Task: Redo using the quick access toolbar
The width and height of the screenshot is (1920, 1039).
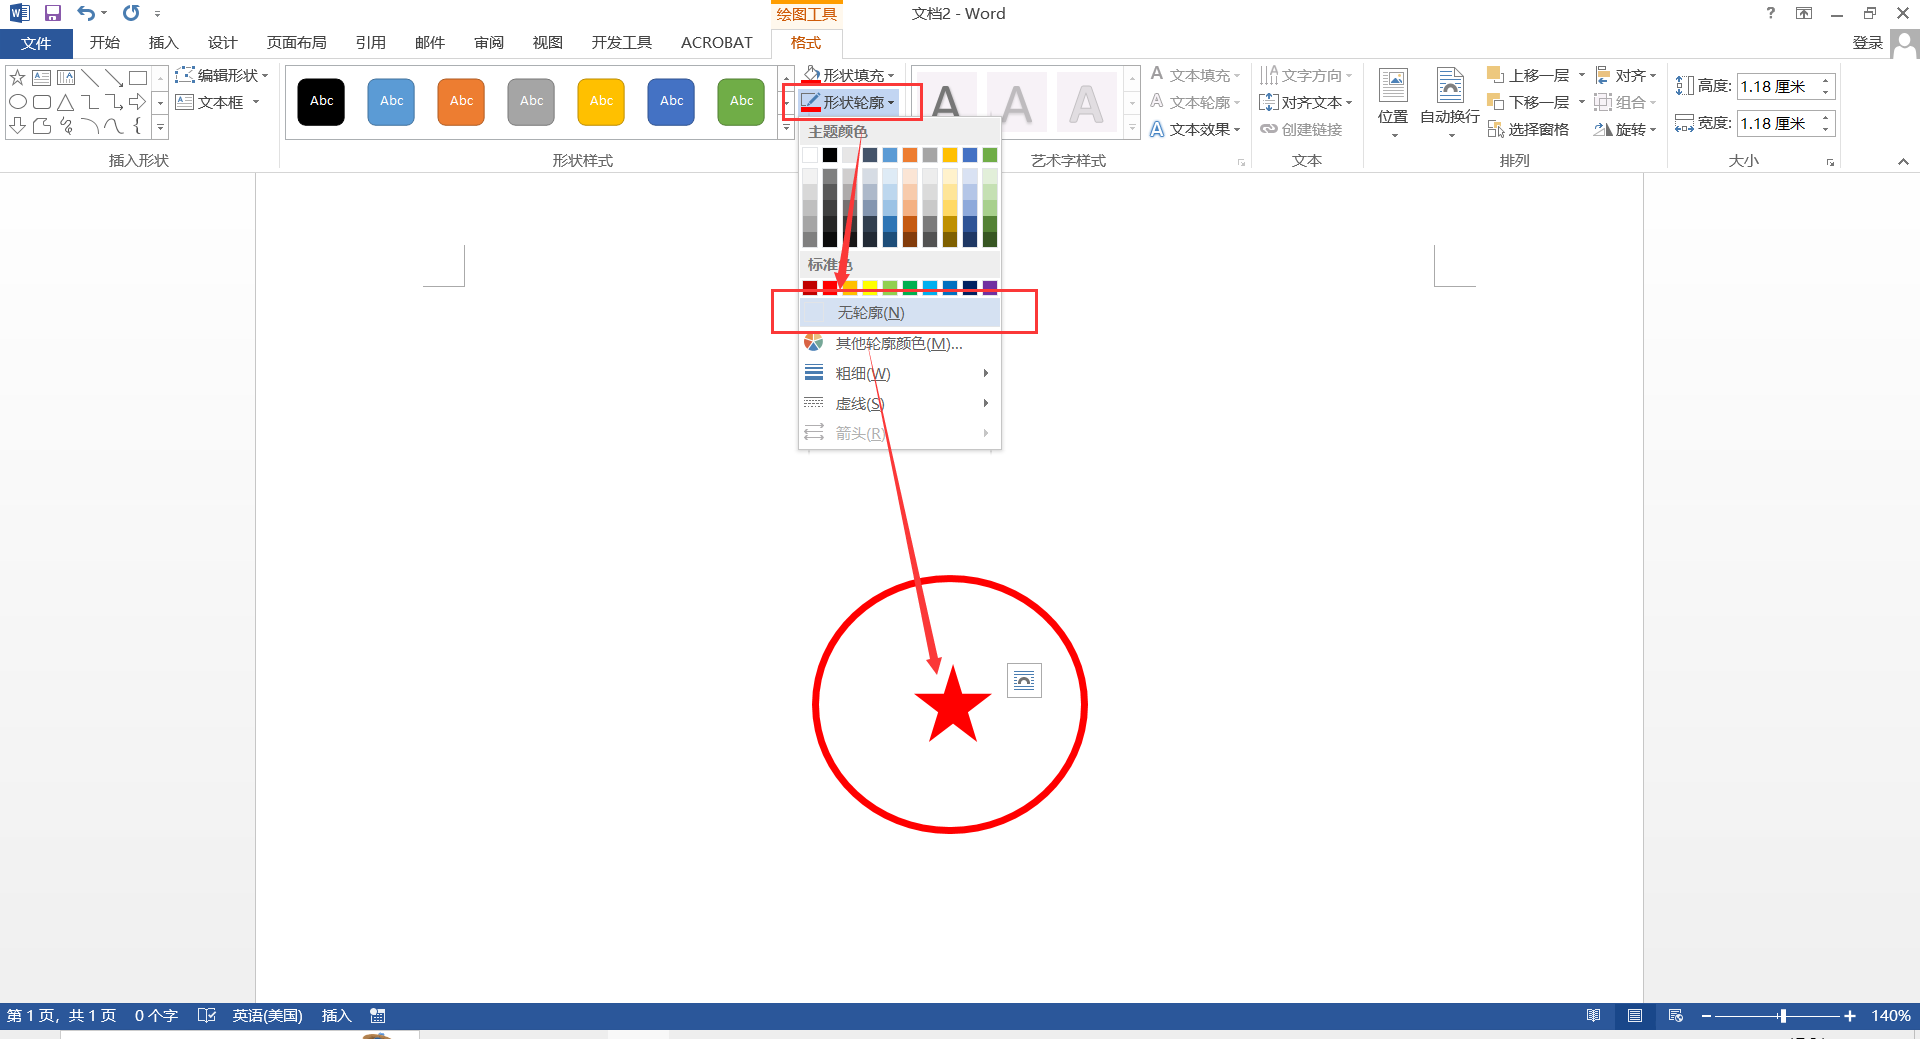Action: tap(131, 13)
